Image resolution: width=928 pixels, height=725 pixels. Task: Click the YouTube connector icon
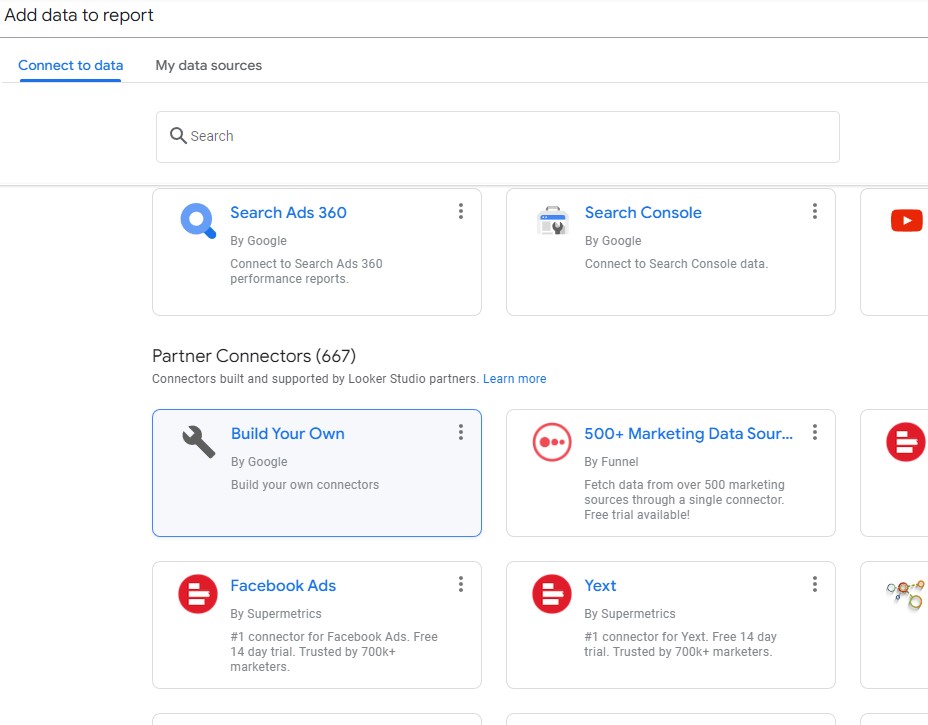906,221
